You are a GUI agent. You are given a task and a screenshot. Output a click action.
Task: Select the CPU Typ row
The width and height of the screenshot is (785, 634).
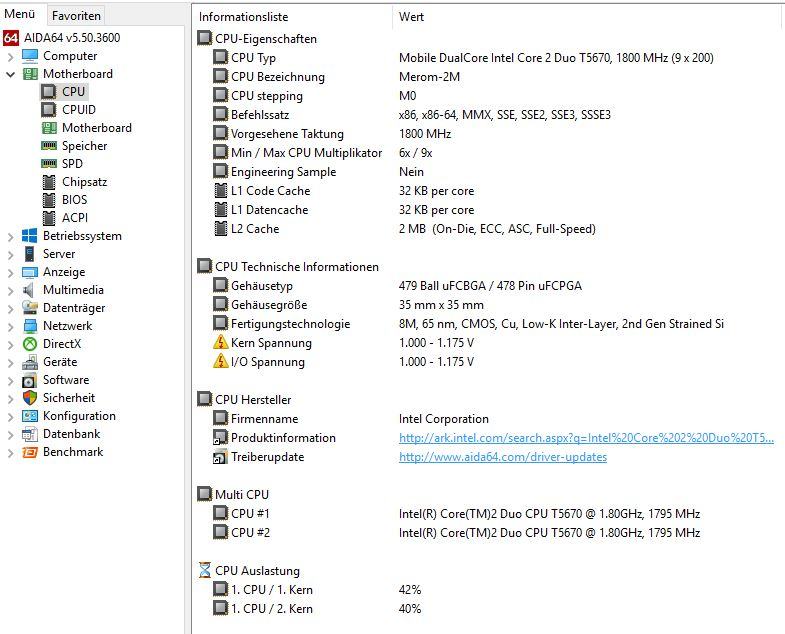click(x=488, y=58)
